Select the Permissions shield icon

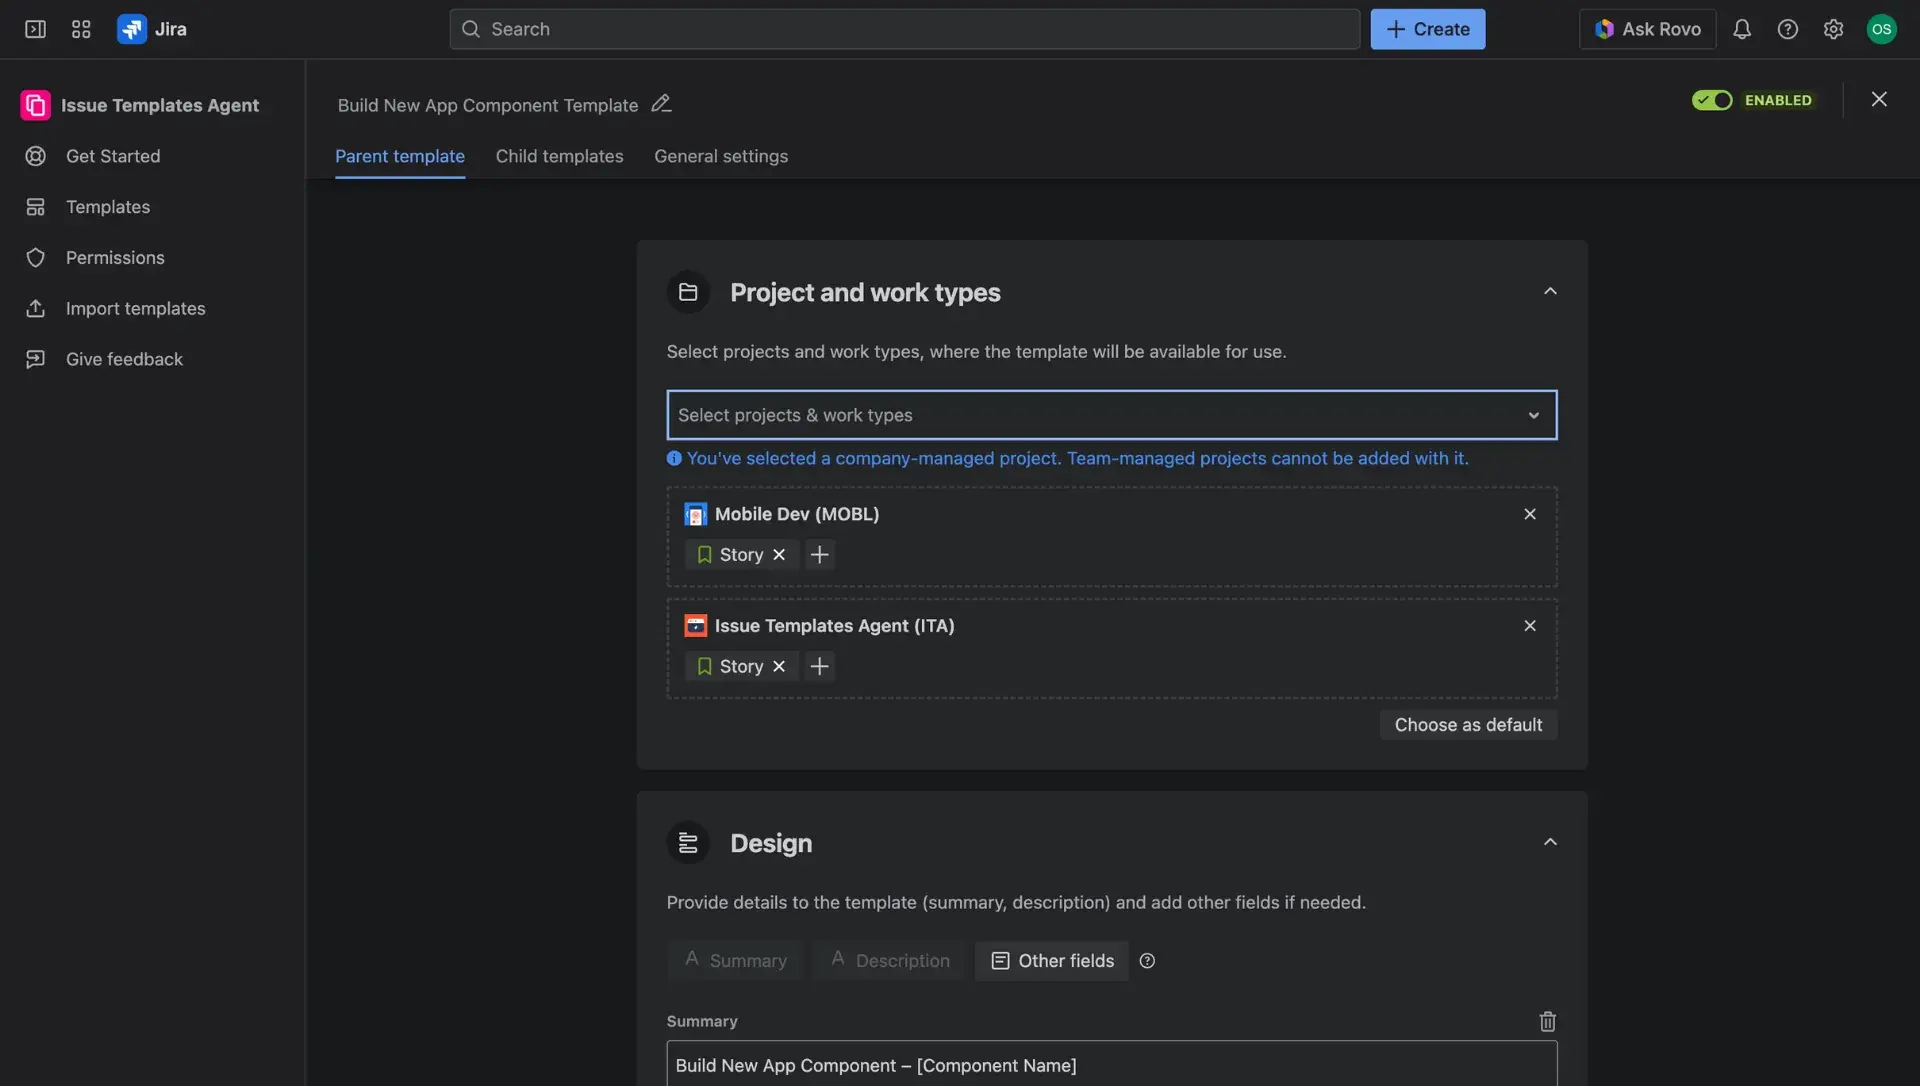[x=35, y=257]
